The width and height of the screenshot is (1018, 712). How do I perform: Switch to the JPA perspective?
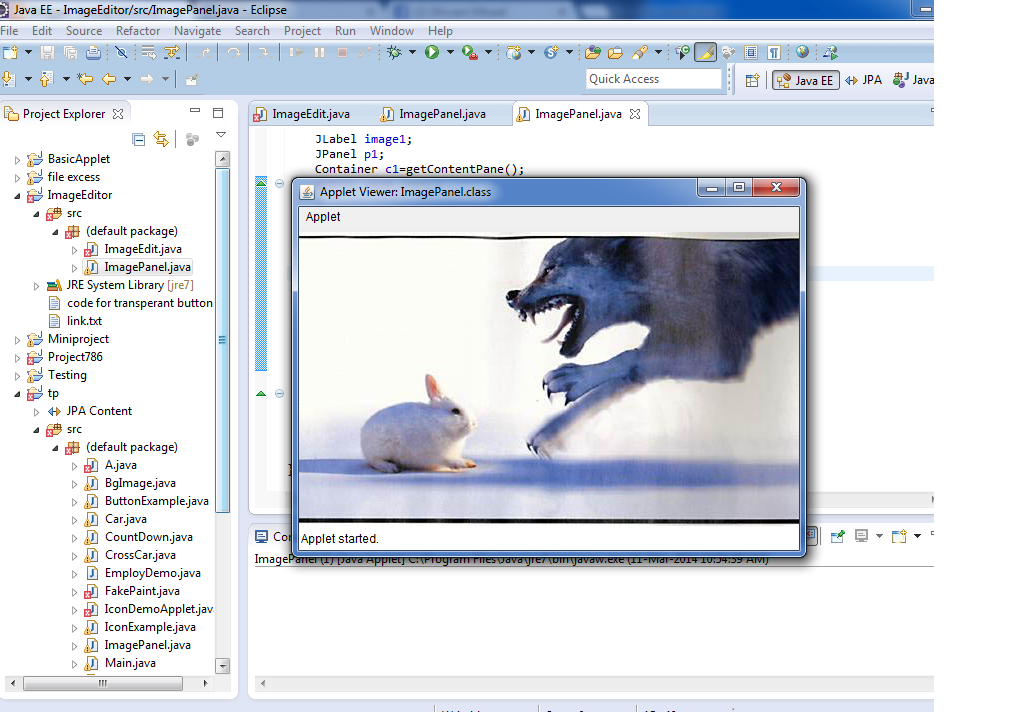[863, 80]
